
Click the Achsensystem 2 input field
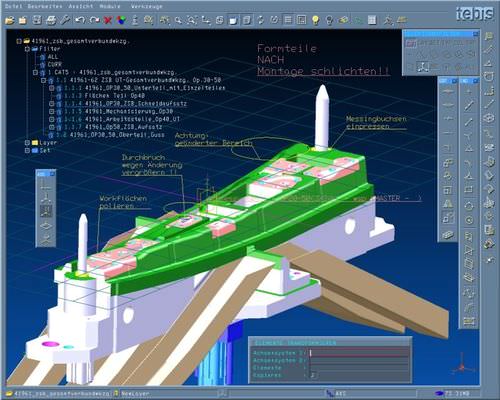(x=359, y=360)
